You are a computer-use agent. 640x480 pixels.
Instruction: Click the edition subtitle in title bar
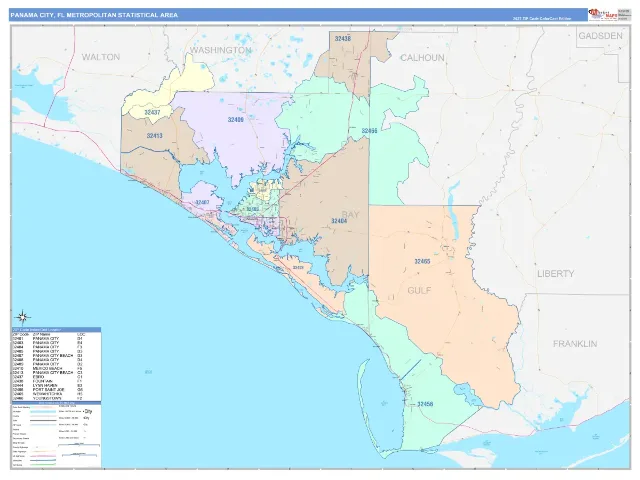tap(542, 18)
